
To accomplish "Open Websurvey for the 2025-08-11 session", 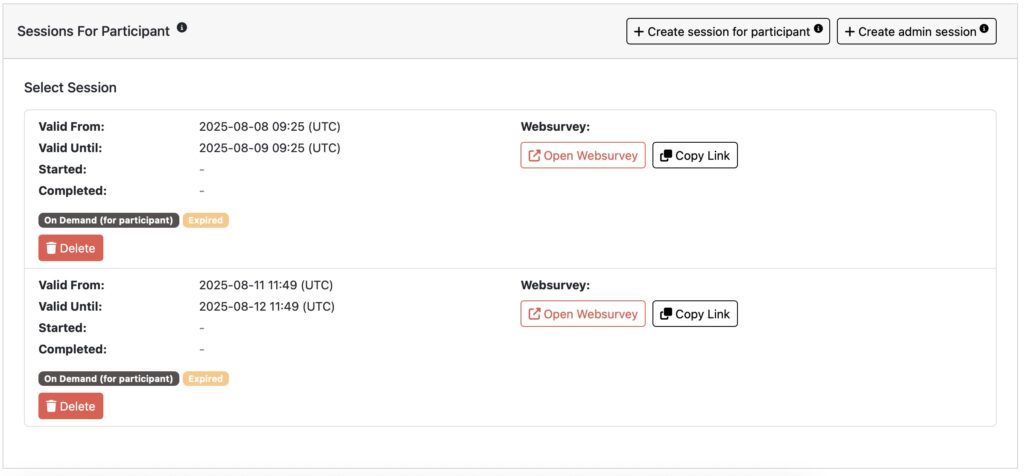I will point(583,314).
